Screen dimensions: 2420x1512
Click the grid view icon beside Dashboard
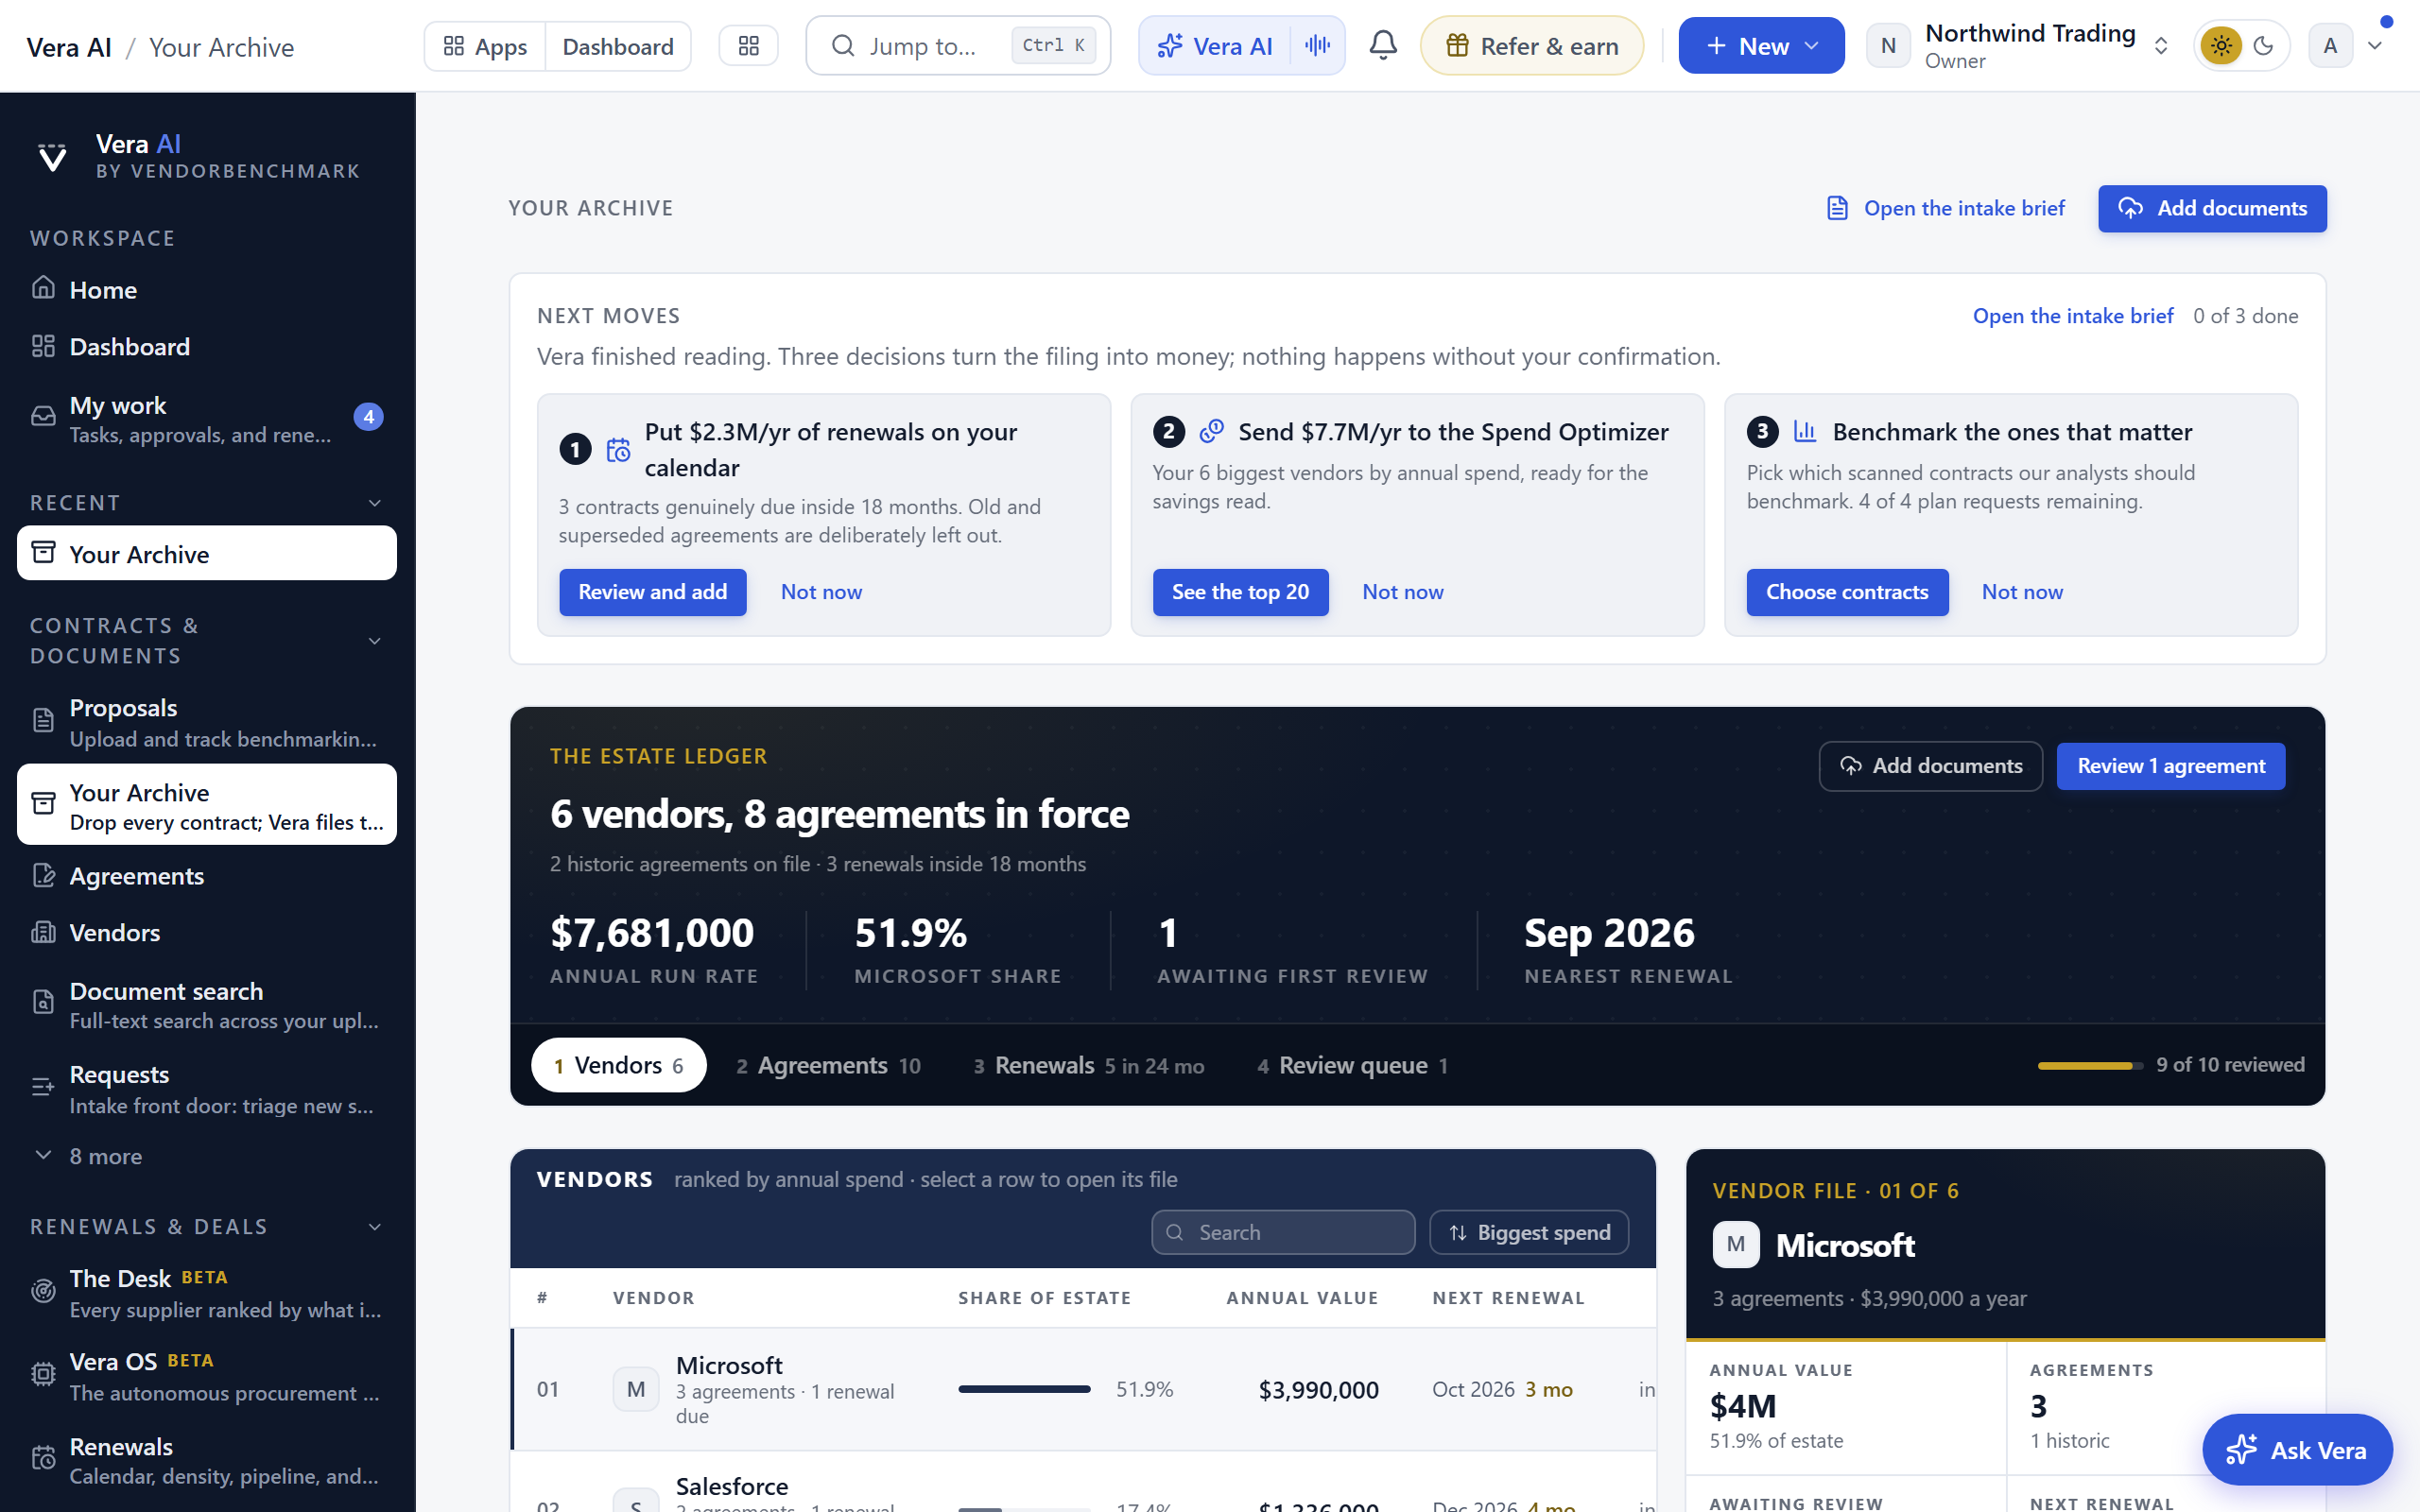[x=748, y=46]
